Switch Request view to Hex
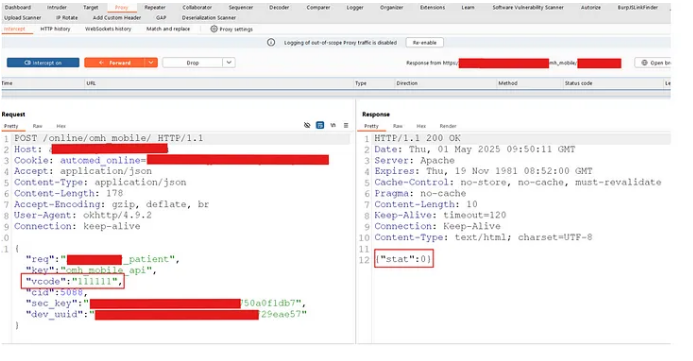 tap(61, 126)
